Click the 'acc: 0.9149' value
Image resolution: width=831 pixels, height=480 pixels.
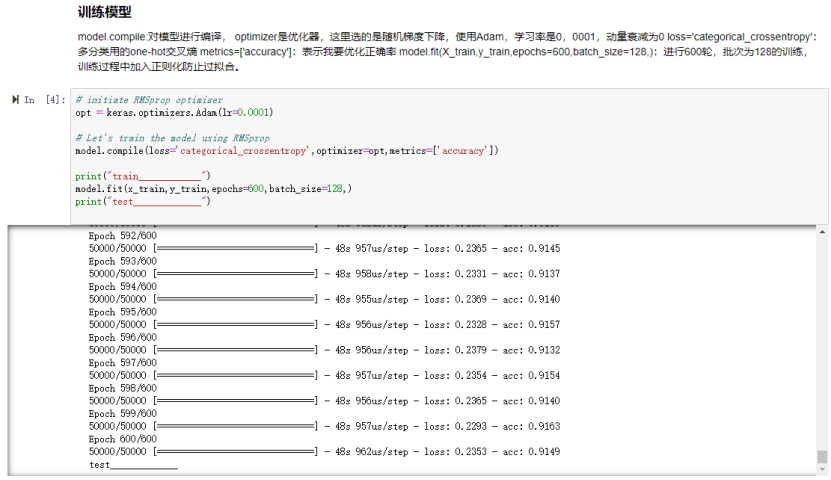[531, 452]
